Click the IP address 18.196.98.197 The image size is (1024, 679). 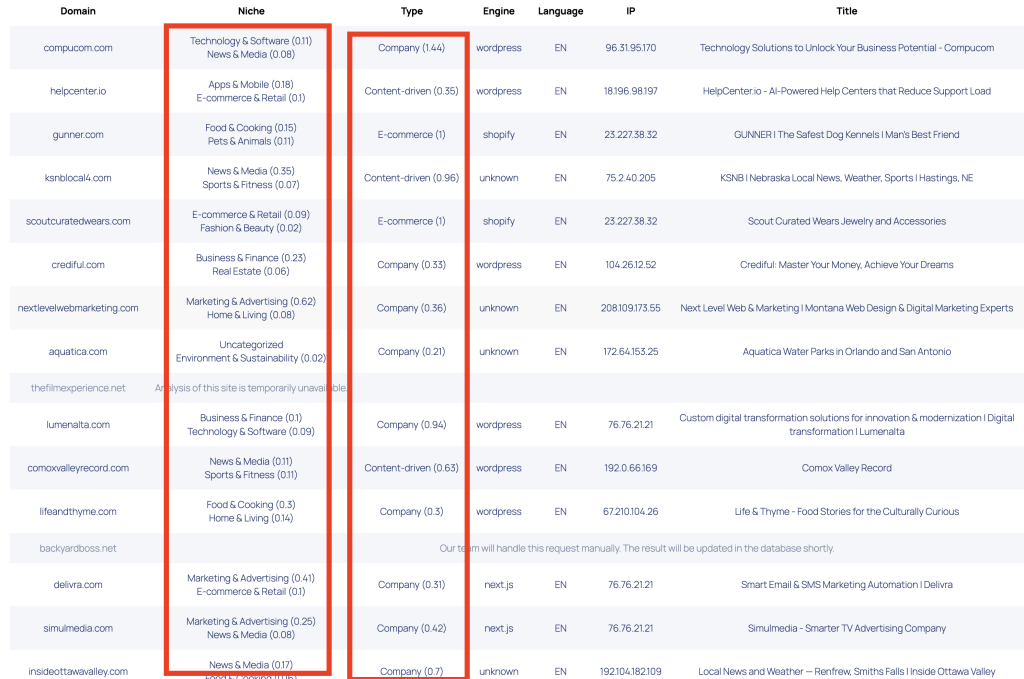pyautogui.click(x=630, y=91)
